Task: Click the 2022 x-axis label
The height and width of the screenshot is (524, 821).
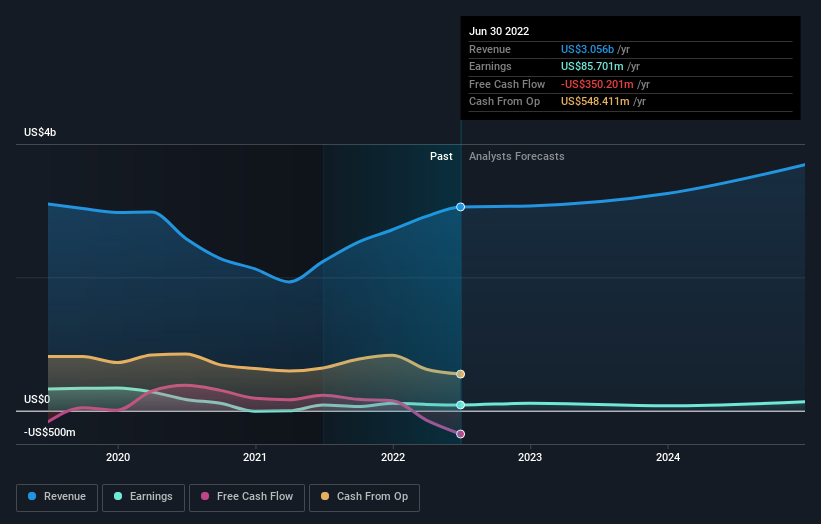Action: [x=393, y=457]
